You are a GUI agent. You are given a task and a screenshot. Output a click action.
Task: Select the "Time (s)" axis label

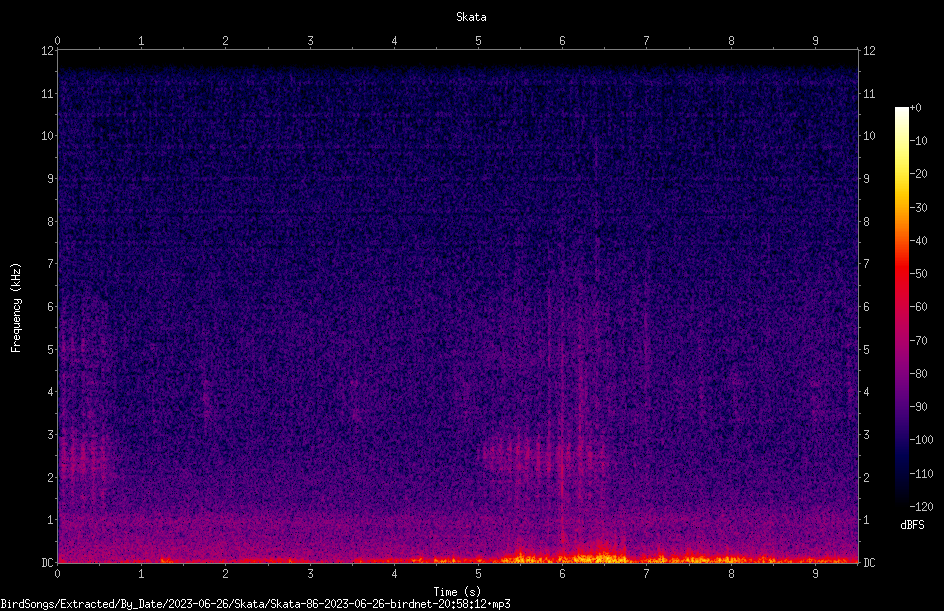[x=457, y=592]
